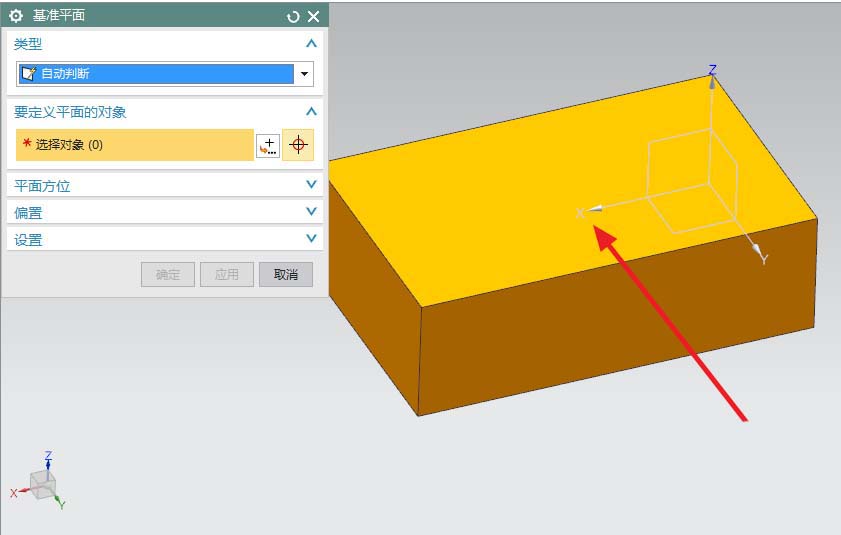This screenshot has height=535, width=841.
Task: Click the select object crosshair icon
Action: click(298, 145)
